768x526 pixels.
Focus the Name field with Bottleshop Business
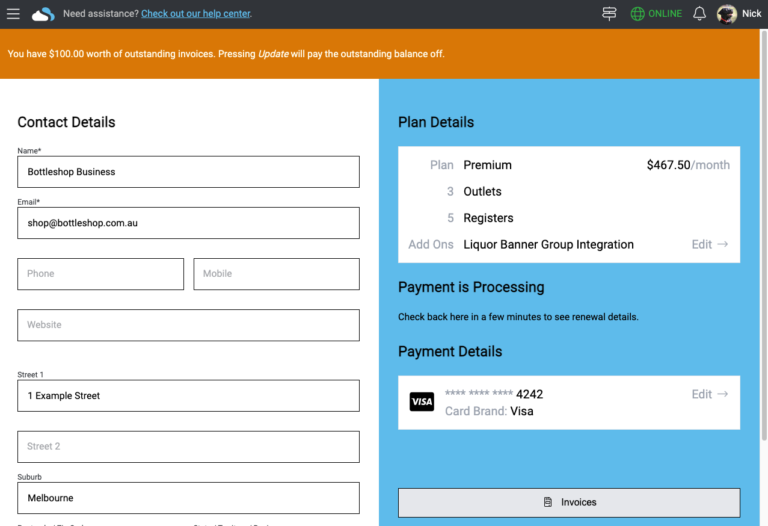188,172
